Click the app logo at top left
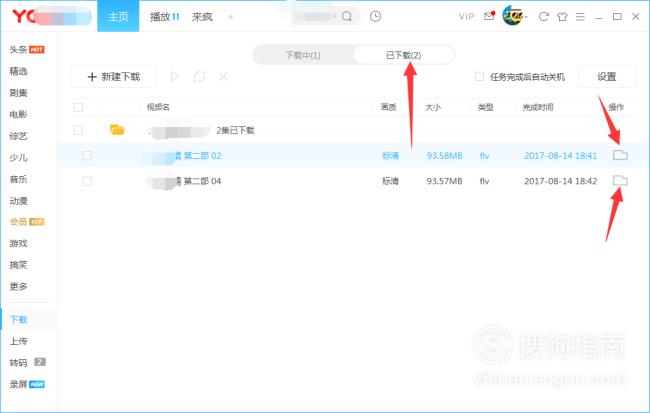The height and width of the screenshot is (413, 650). [51, 17]
